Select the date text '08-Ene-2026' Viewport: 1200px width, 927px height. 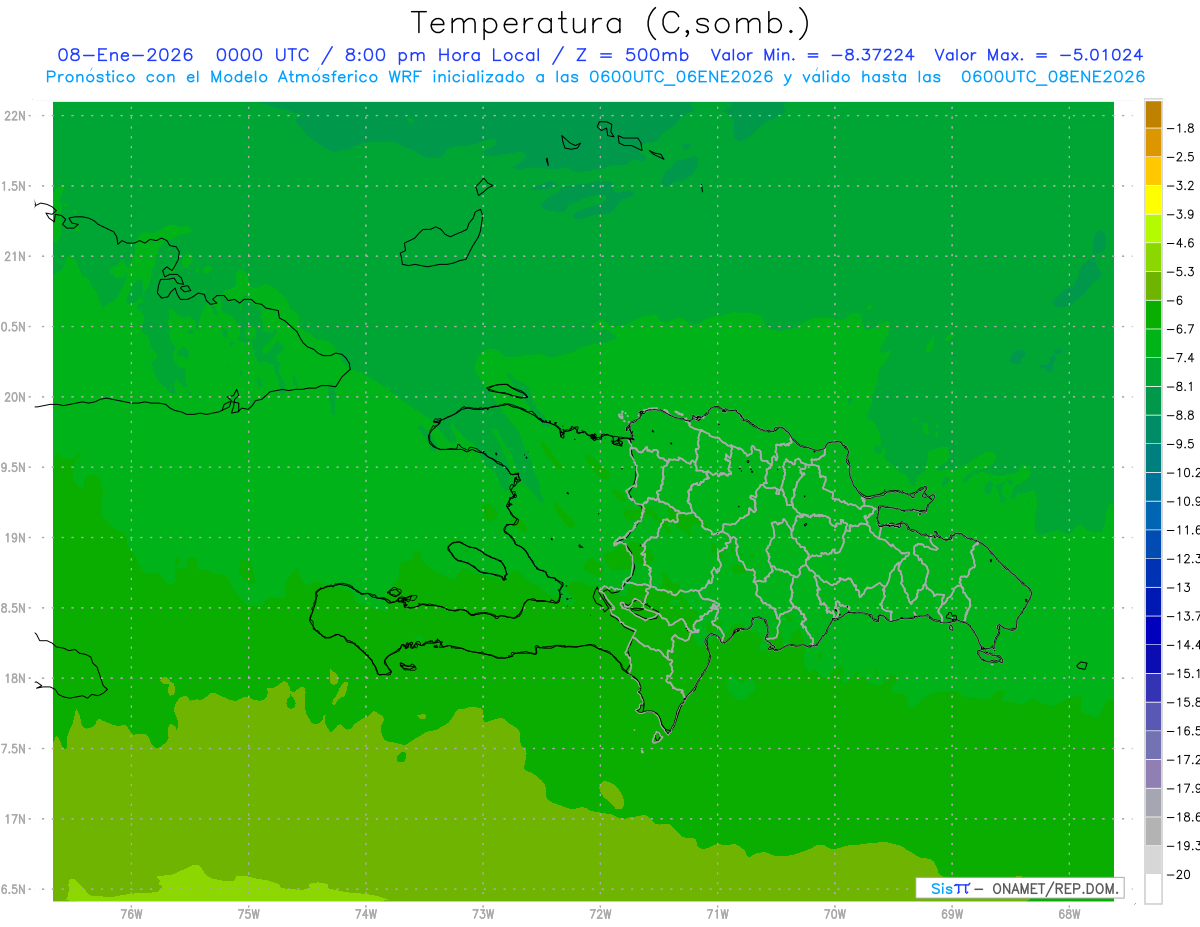point(125,55)
